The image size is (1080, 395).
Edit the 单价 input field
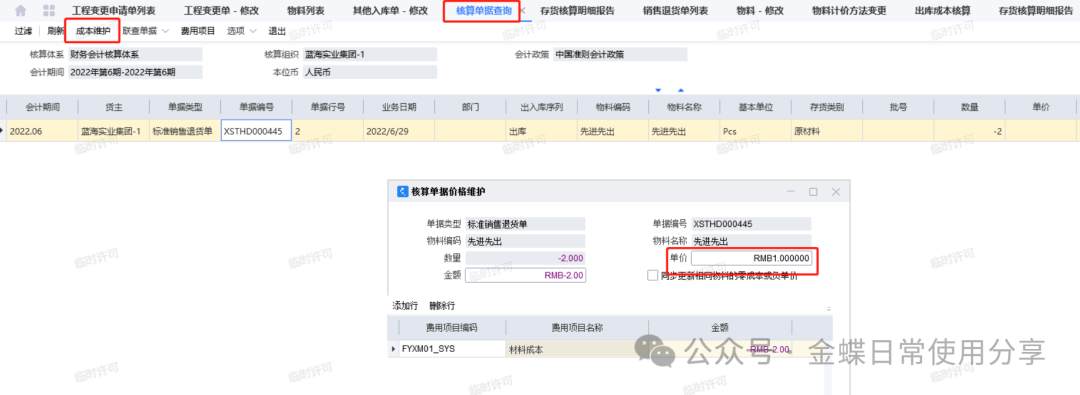tap(751, 258)
